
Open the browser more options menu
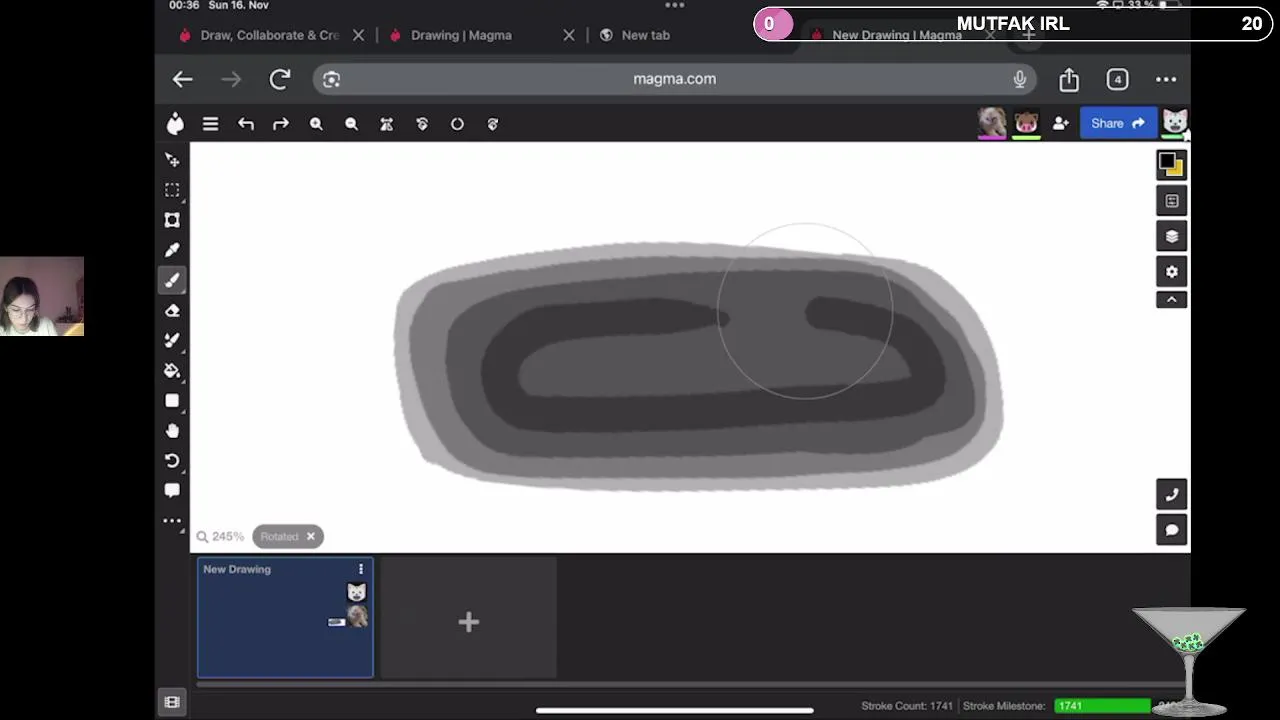1166,79
